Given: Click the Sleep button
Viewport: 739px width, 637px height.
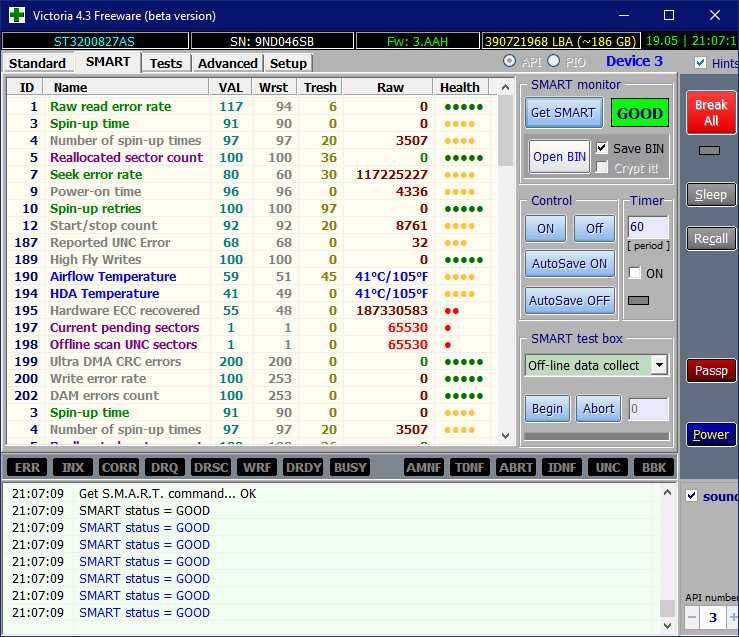Looking at the screenshot, I should (711, 195).
